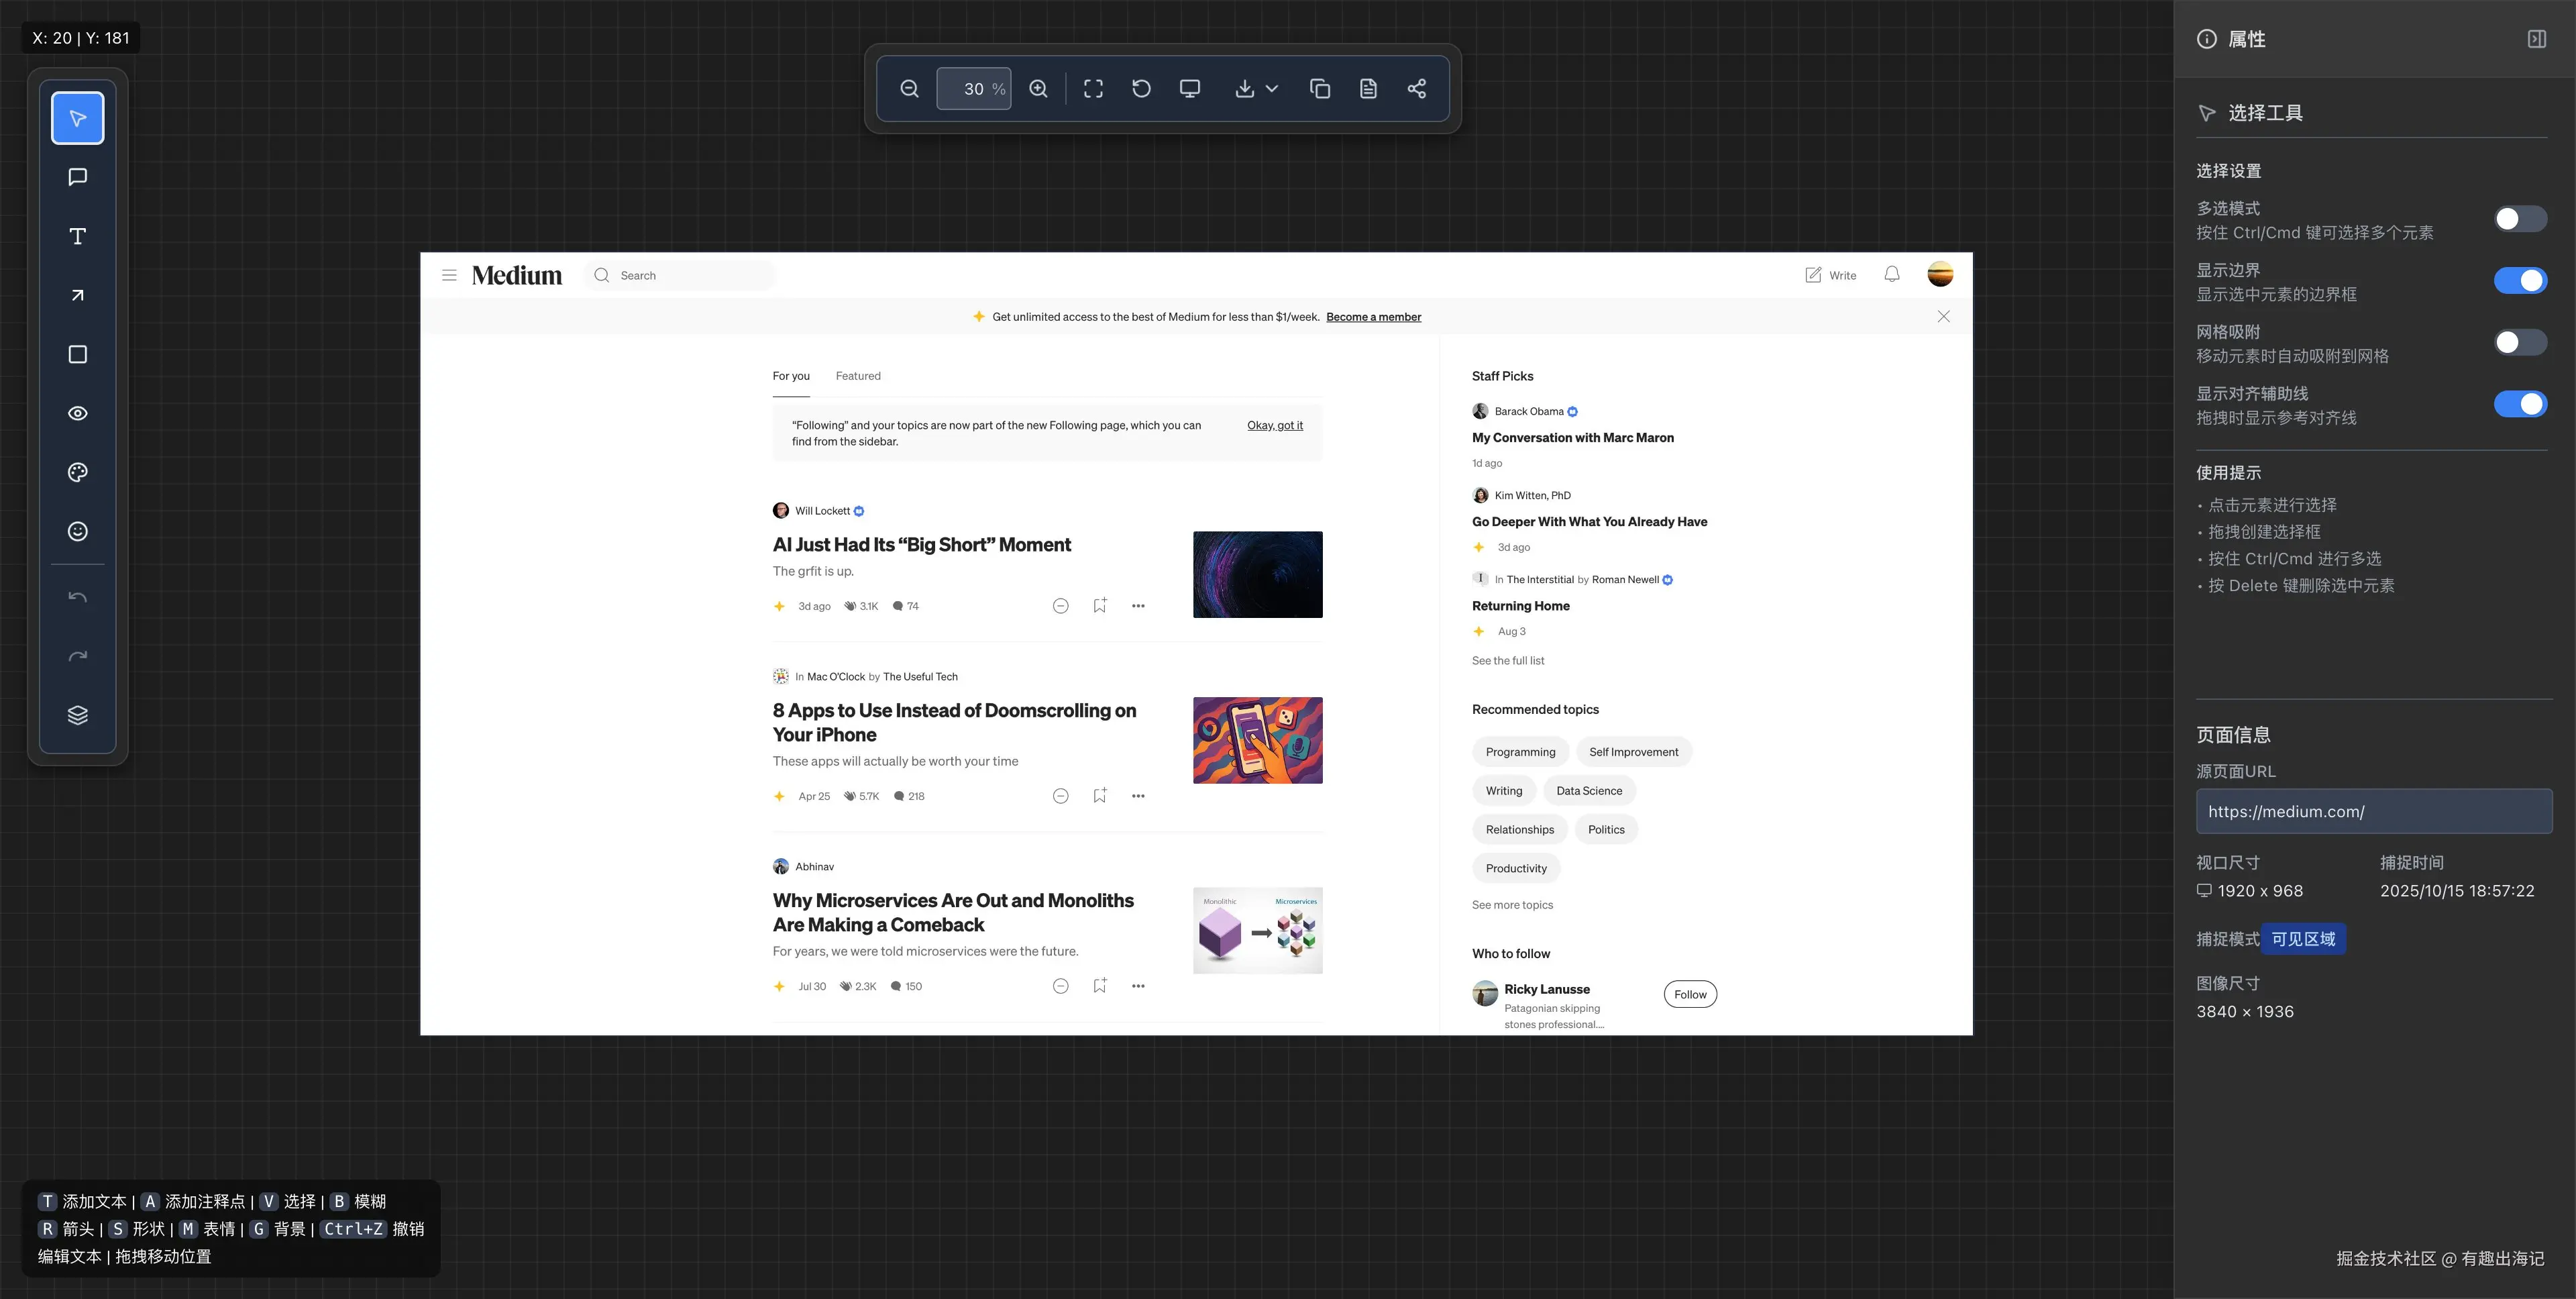2576x1299 pixels.
Task: Click the layers stack icon
Action: pos(77,715)
